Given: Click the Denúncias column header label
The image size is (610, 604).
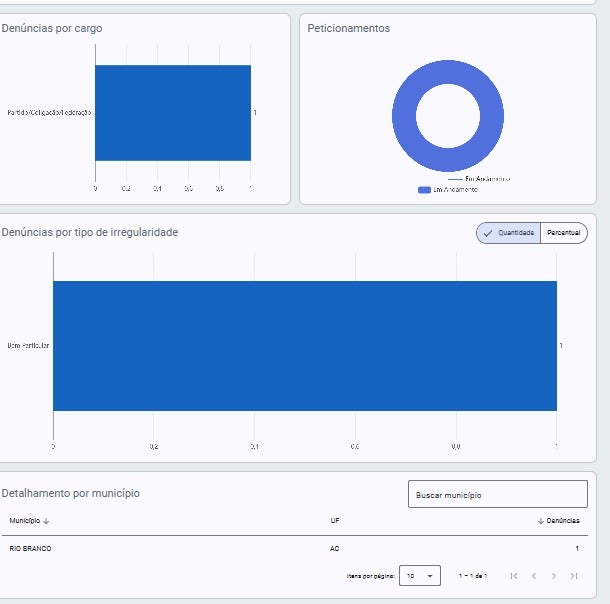Looking at the screenshot, I should (x=563, y=521).
